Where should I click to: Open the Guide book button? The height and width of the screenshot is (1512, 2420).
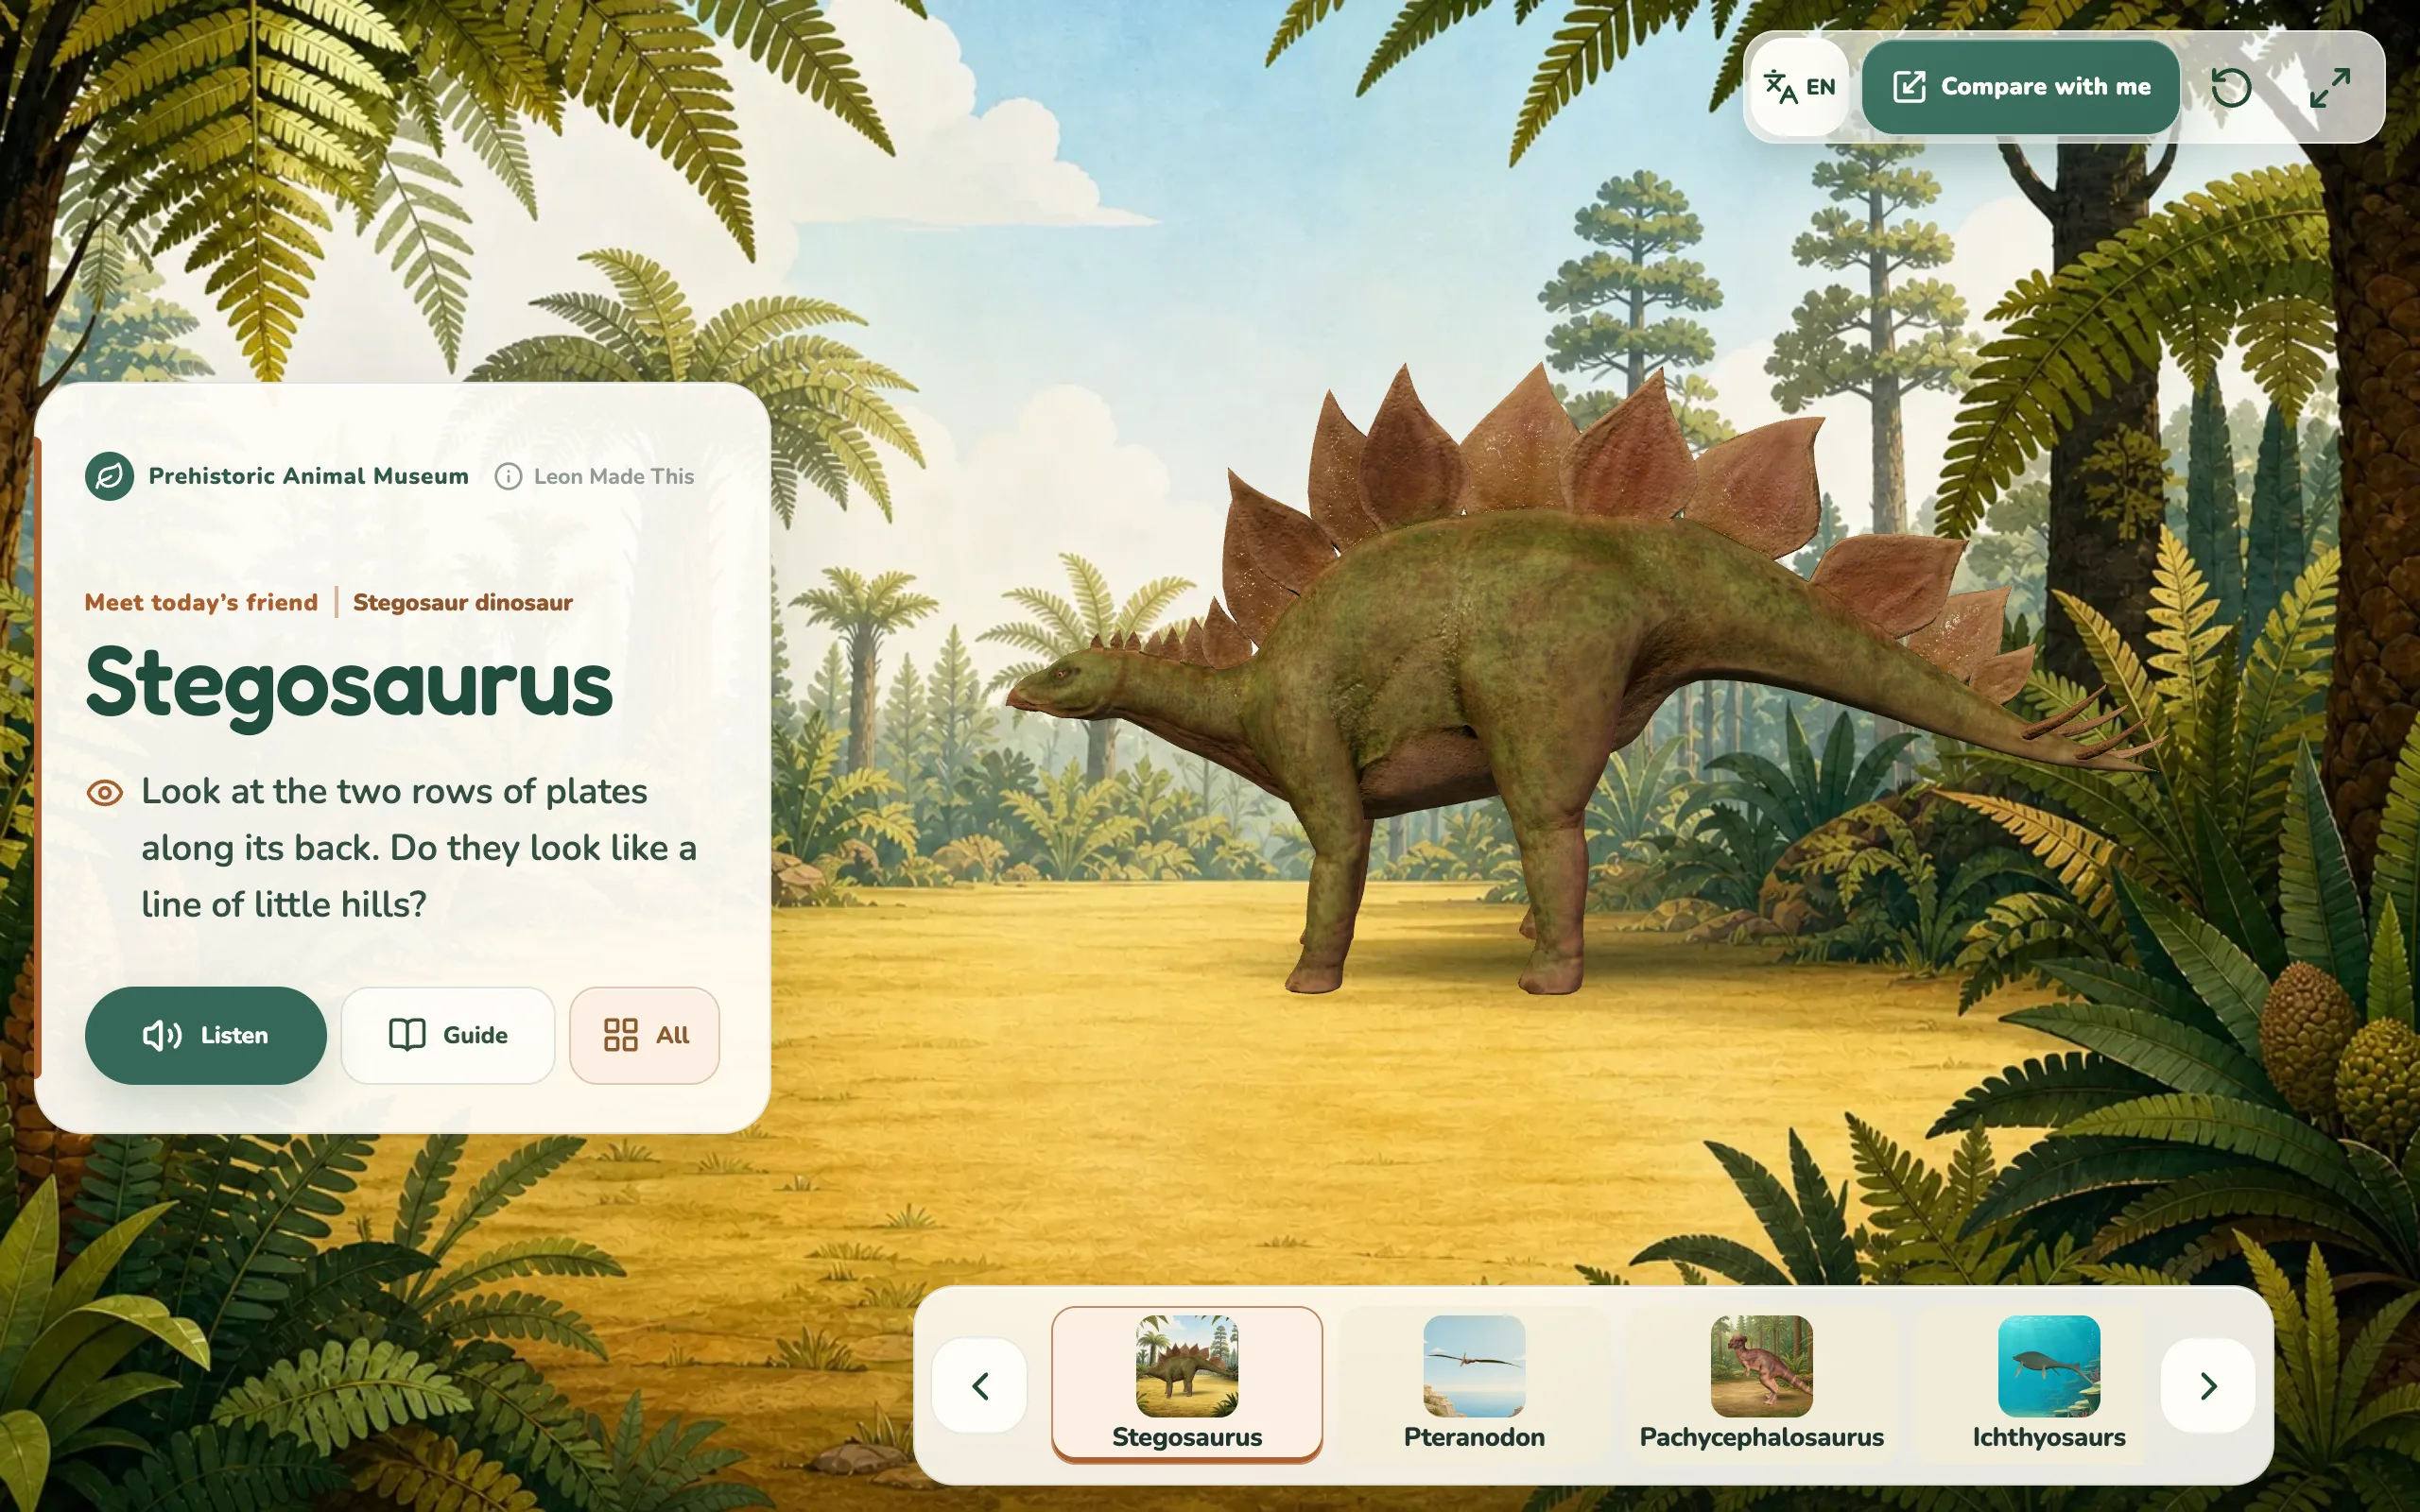tap(447, 1035)
